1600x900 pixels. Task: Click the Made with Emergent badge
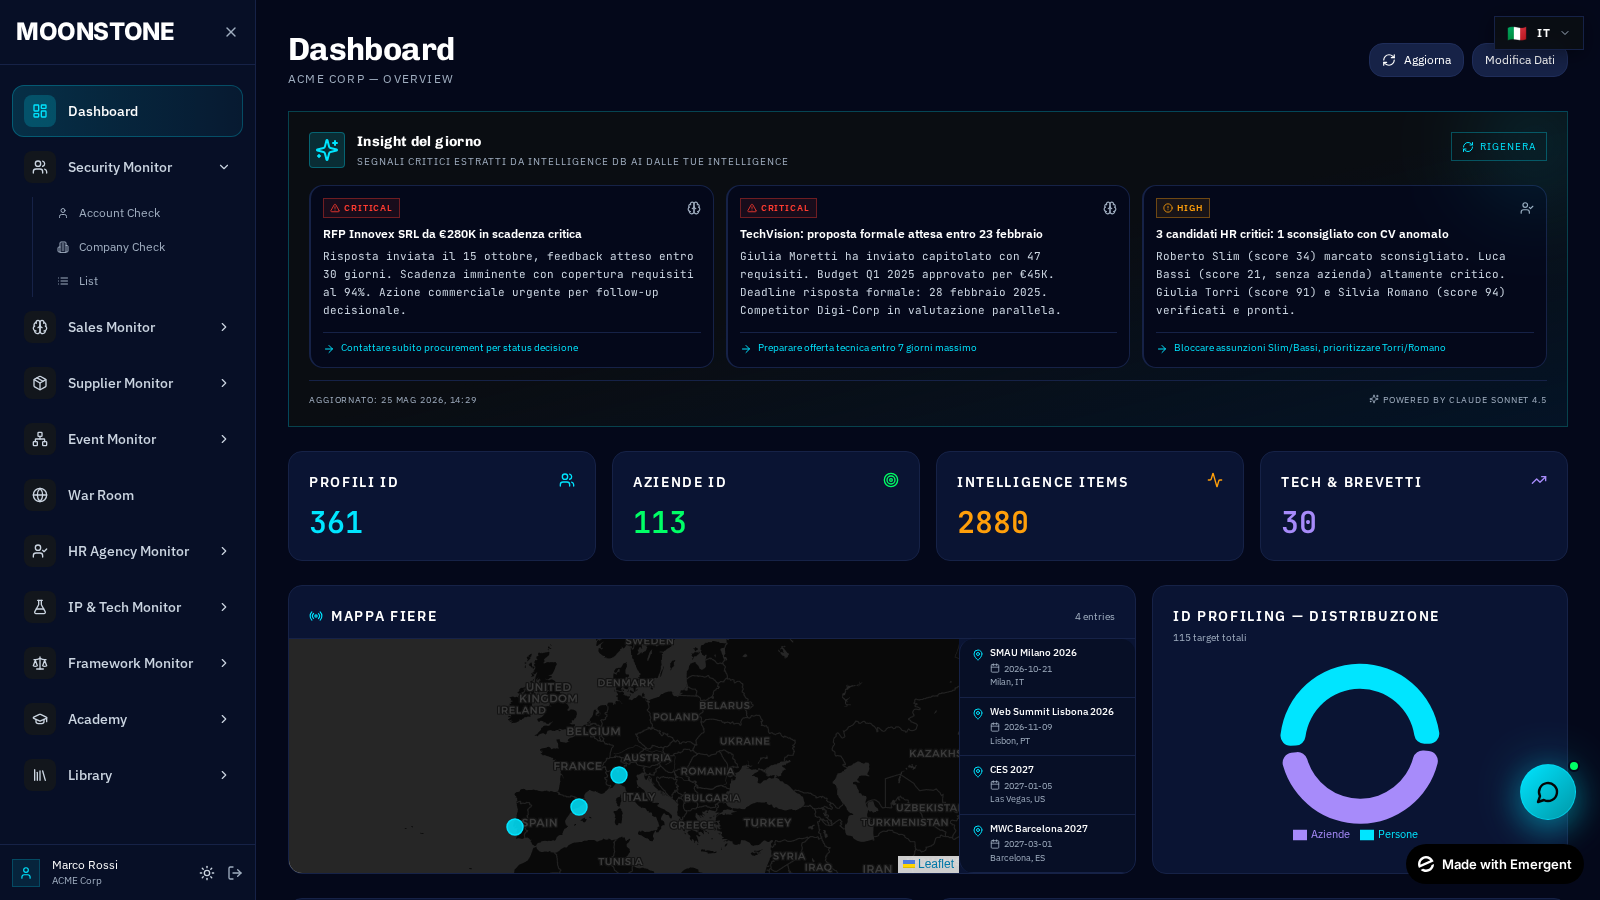[1495, 864]
